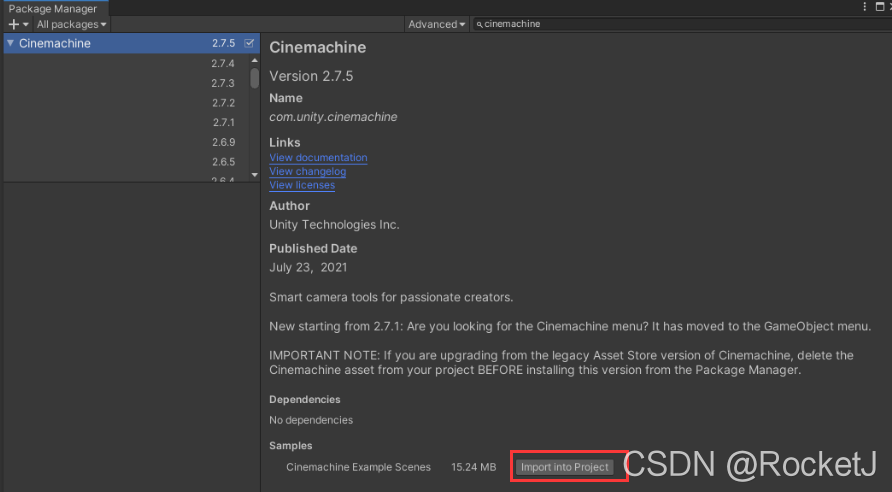Viewport: 892px width, 492px height.
Task: Click the version list scroll up arrow
Action: pos(254,60)
